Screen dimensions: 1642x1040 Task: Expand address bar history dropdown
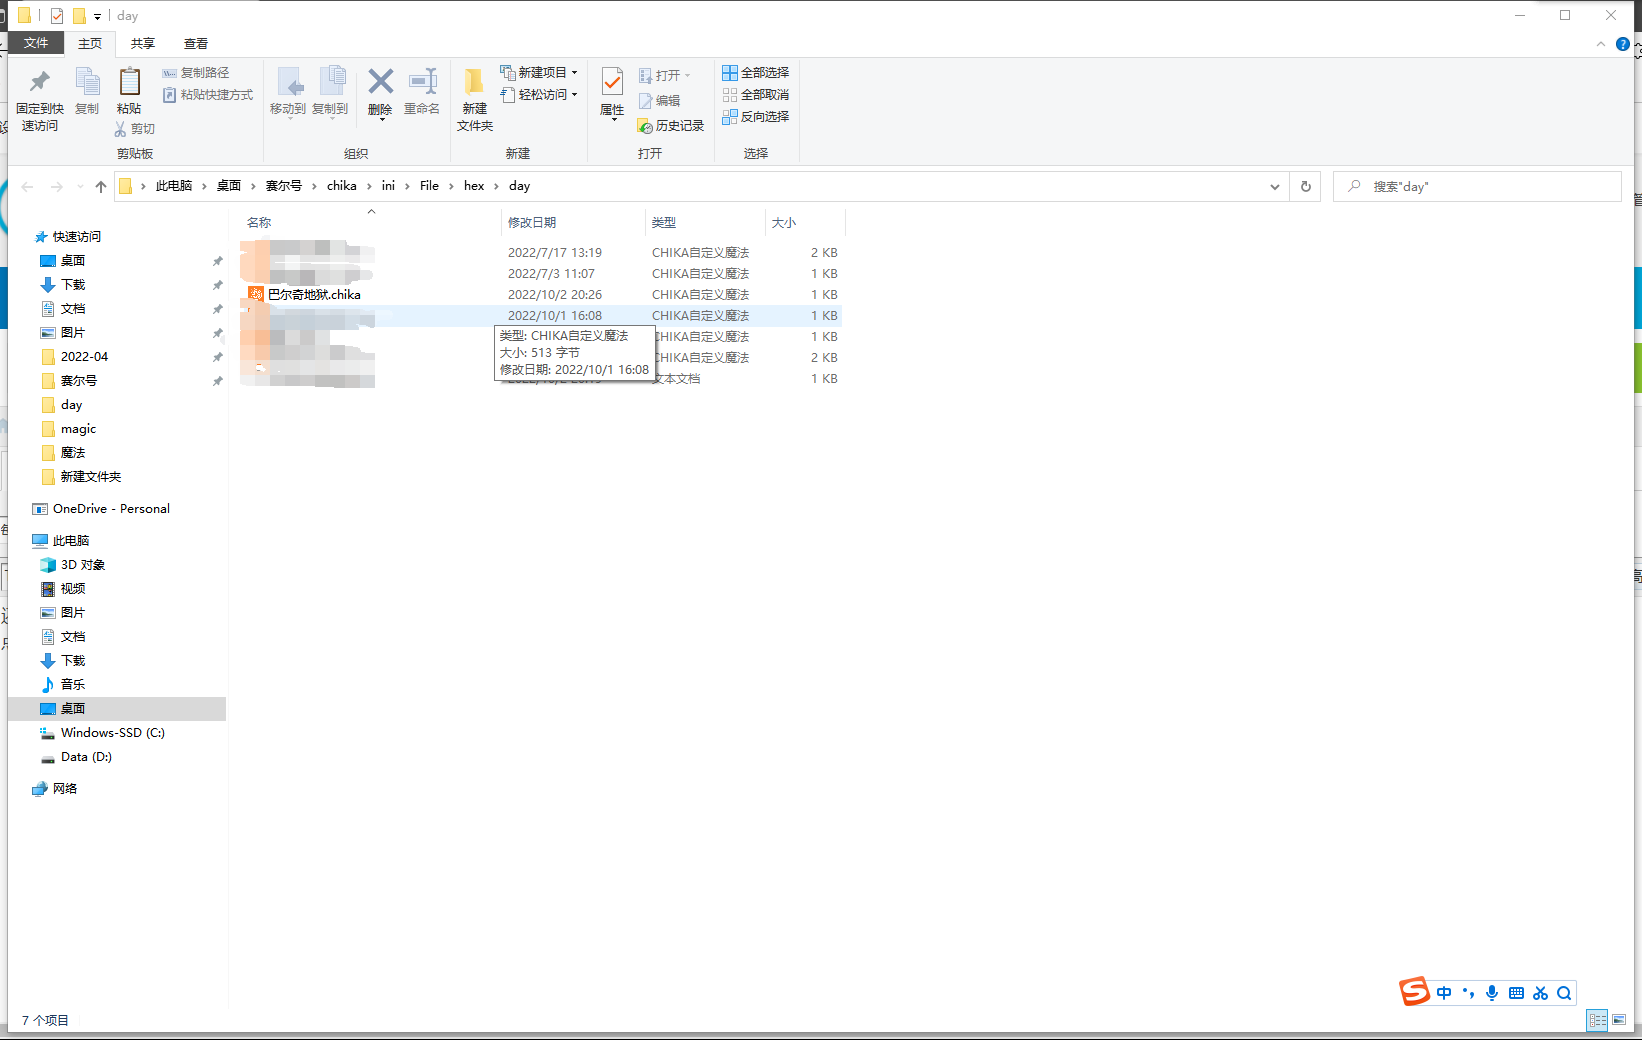pyautogui.click(x=1274, y=187)
